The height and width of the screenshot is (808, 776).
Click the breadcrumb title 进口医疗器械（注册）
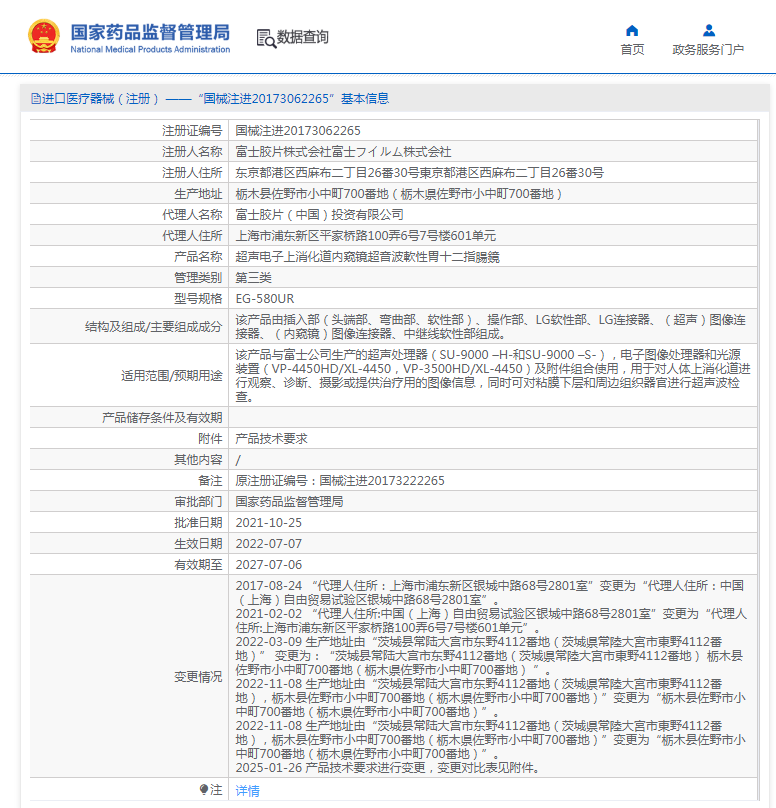(x=100, y=98)
